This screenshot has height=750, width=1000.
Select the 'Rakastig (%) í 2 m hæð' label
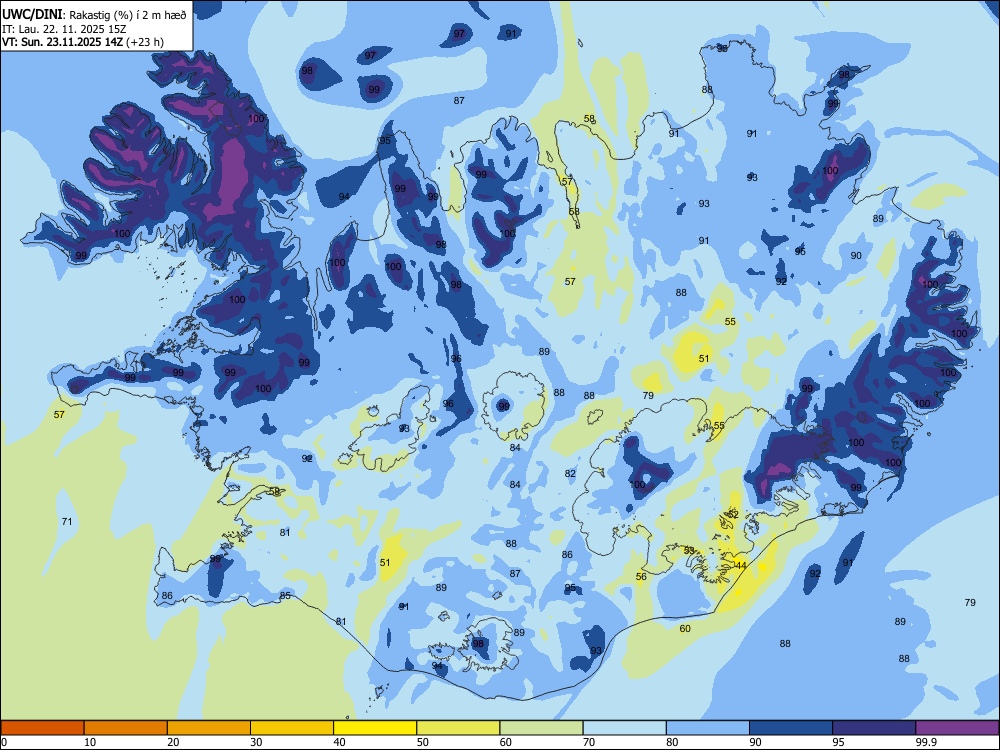(x=128, y=15)
